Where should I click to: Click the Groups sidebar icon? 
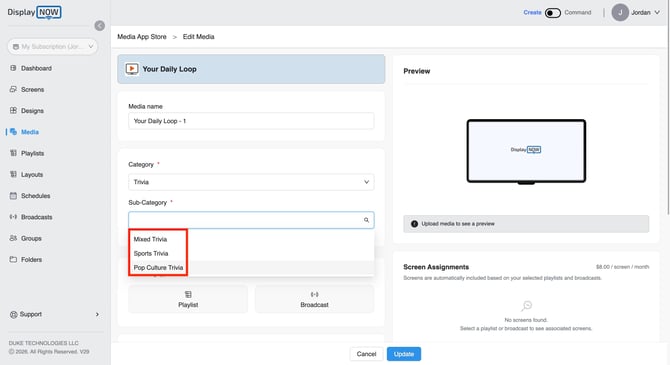13,238
